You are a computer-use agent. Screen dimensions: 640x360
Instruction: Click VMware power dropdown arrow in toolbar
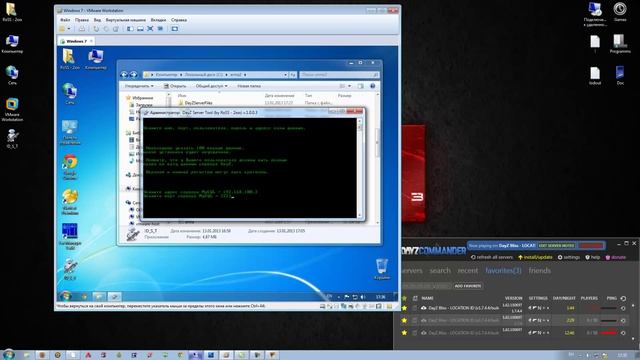[69, 29]
